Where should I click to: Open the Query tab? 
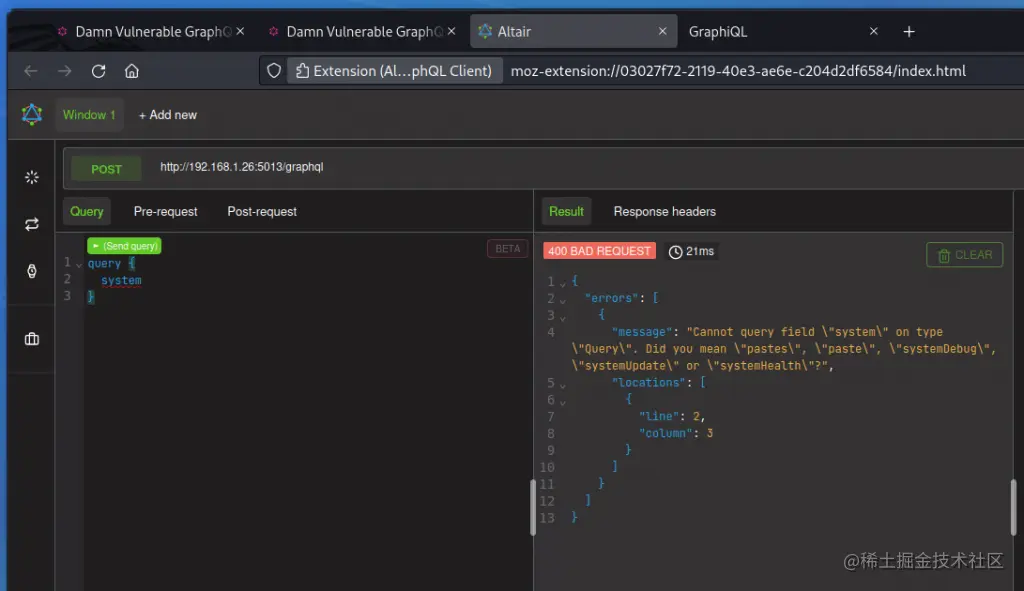pos(86,212)
